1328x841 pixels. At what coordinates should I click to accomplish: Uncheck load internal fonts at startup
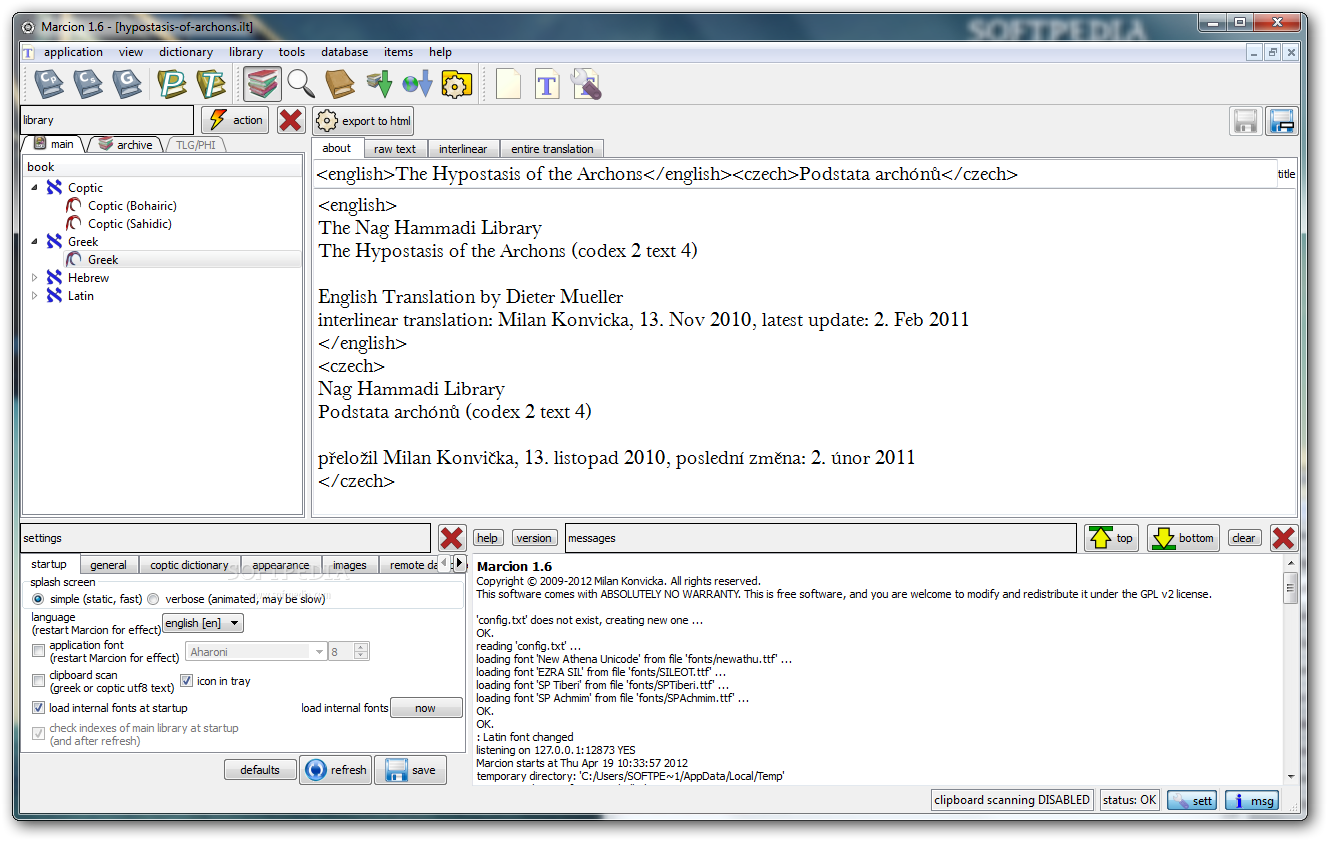point(39,708)
